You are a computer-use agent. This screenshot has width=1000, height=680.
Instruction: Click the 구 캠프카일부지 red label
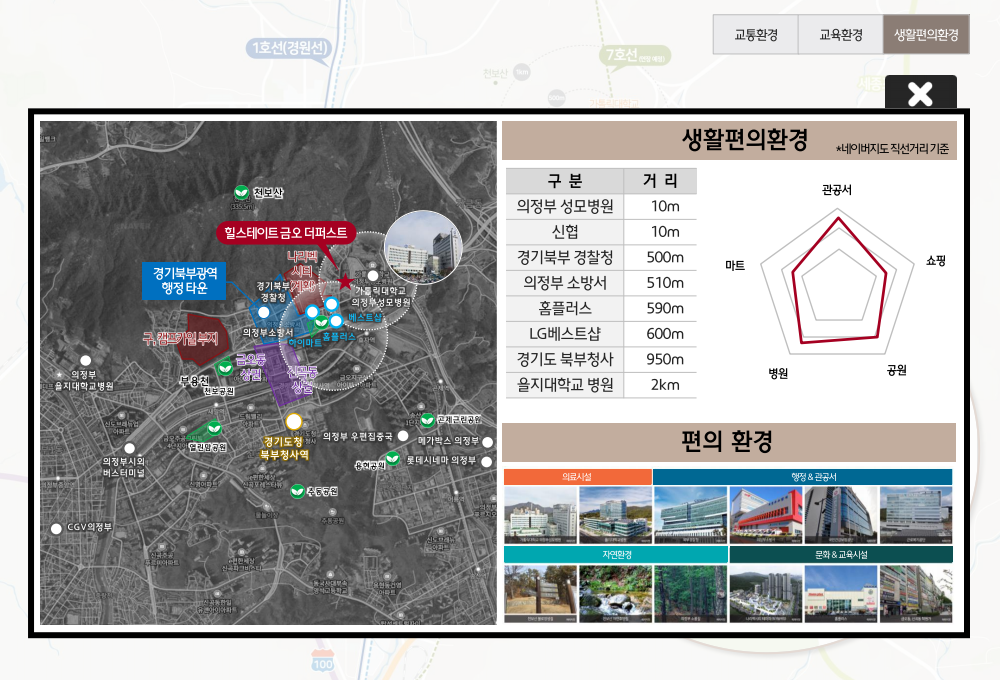click(180, 339)
